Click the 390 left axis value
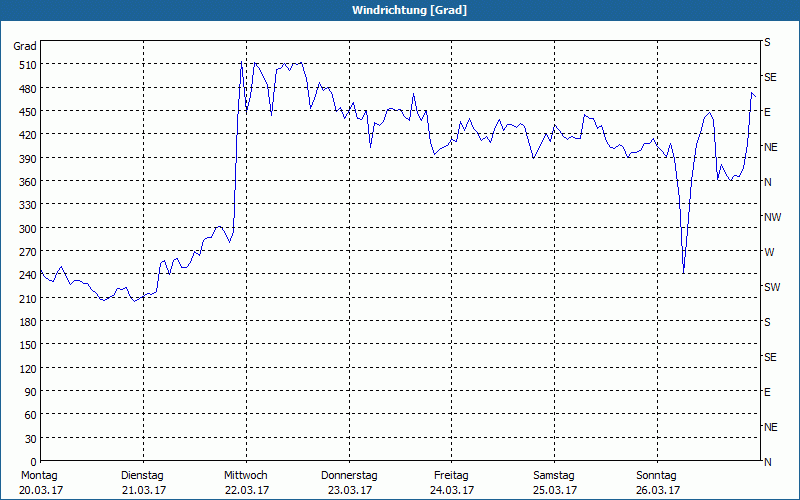800x500 pixels. click(29, 159)
